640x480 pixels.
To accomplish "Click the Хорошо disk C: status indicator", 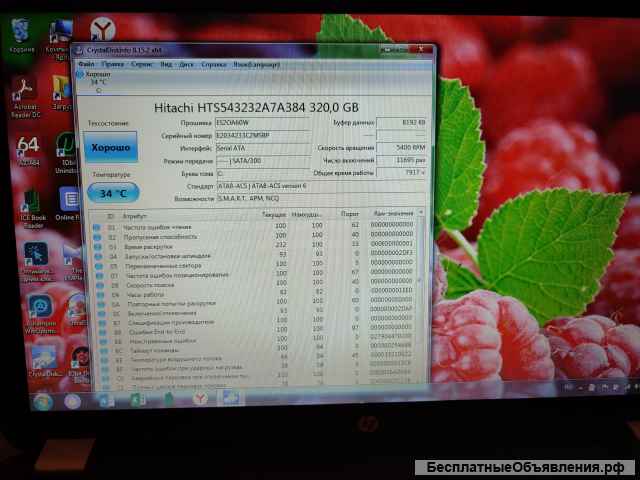I will click(x=93, y=82).
